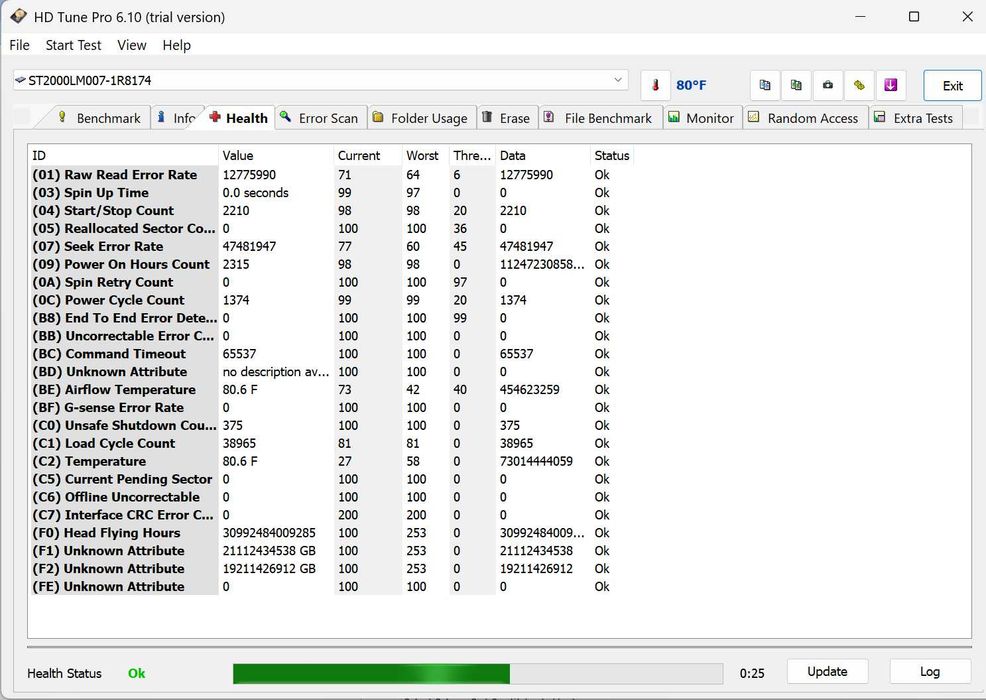The image size is (986, 700).
Task: Select the (07) Seek Error Rate row
Action: coord(331,247)
